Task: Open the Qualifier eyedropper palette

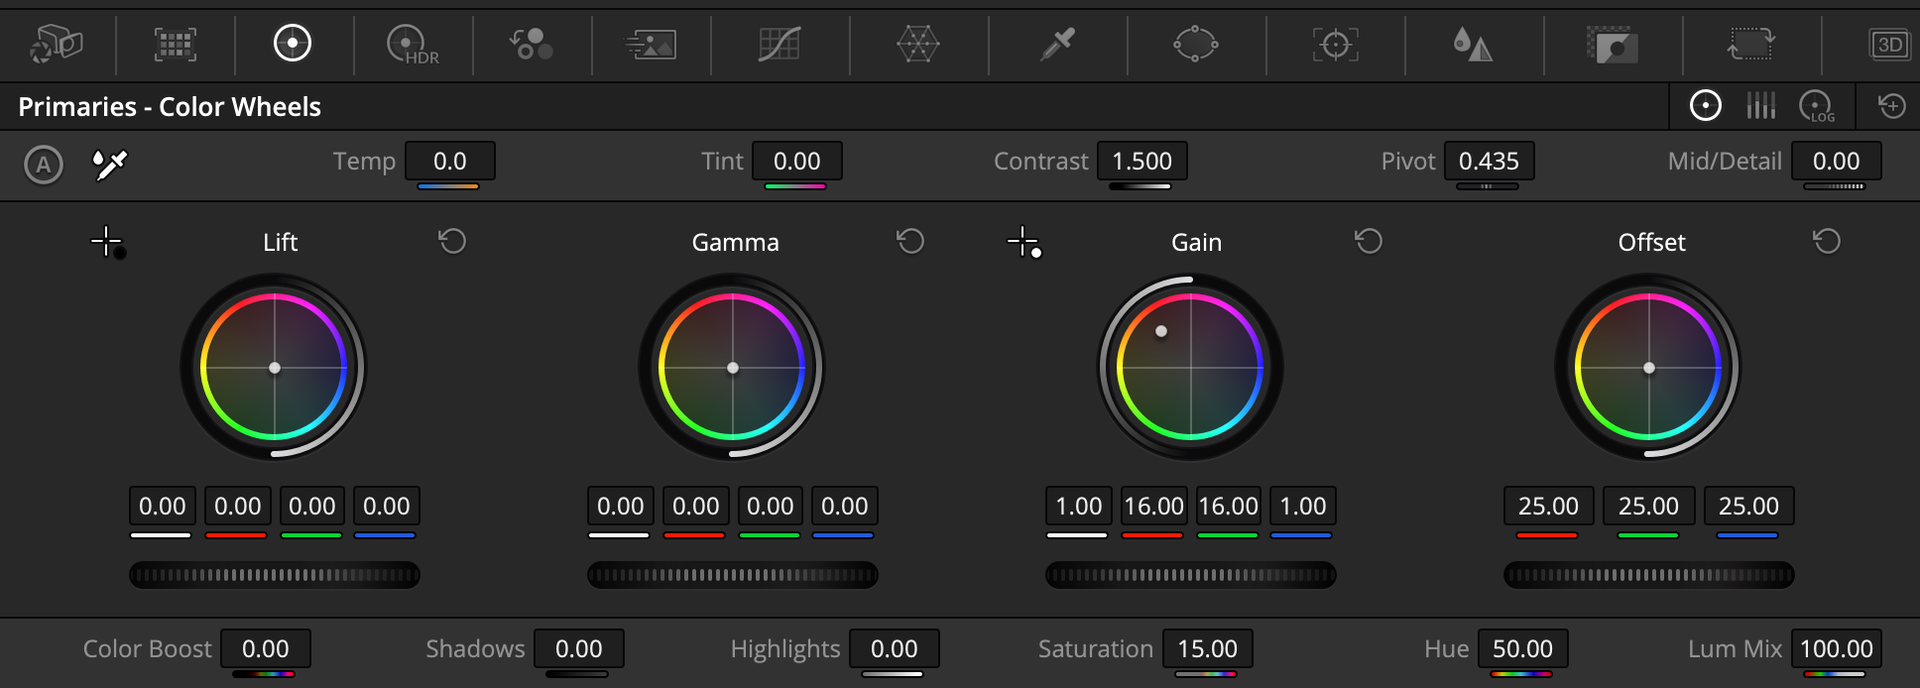Action: click(x=1057, y=44)
